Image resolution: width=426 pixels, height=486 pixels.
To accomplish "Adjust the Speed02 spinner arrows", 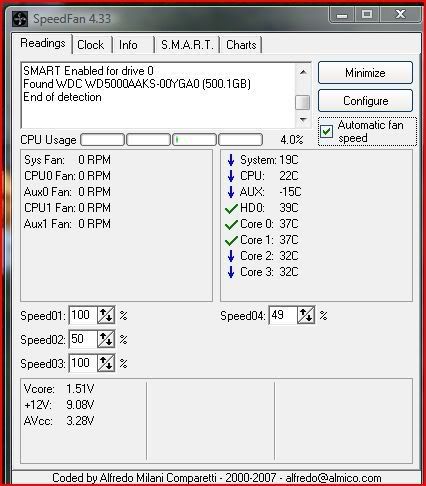I will (106, 339).
